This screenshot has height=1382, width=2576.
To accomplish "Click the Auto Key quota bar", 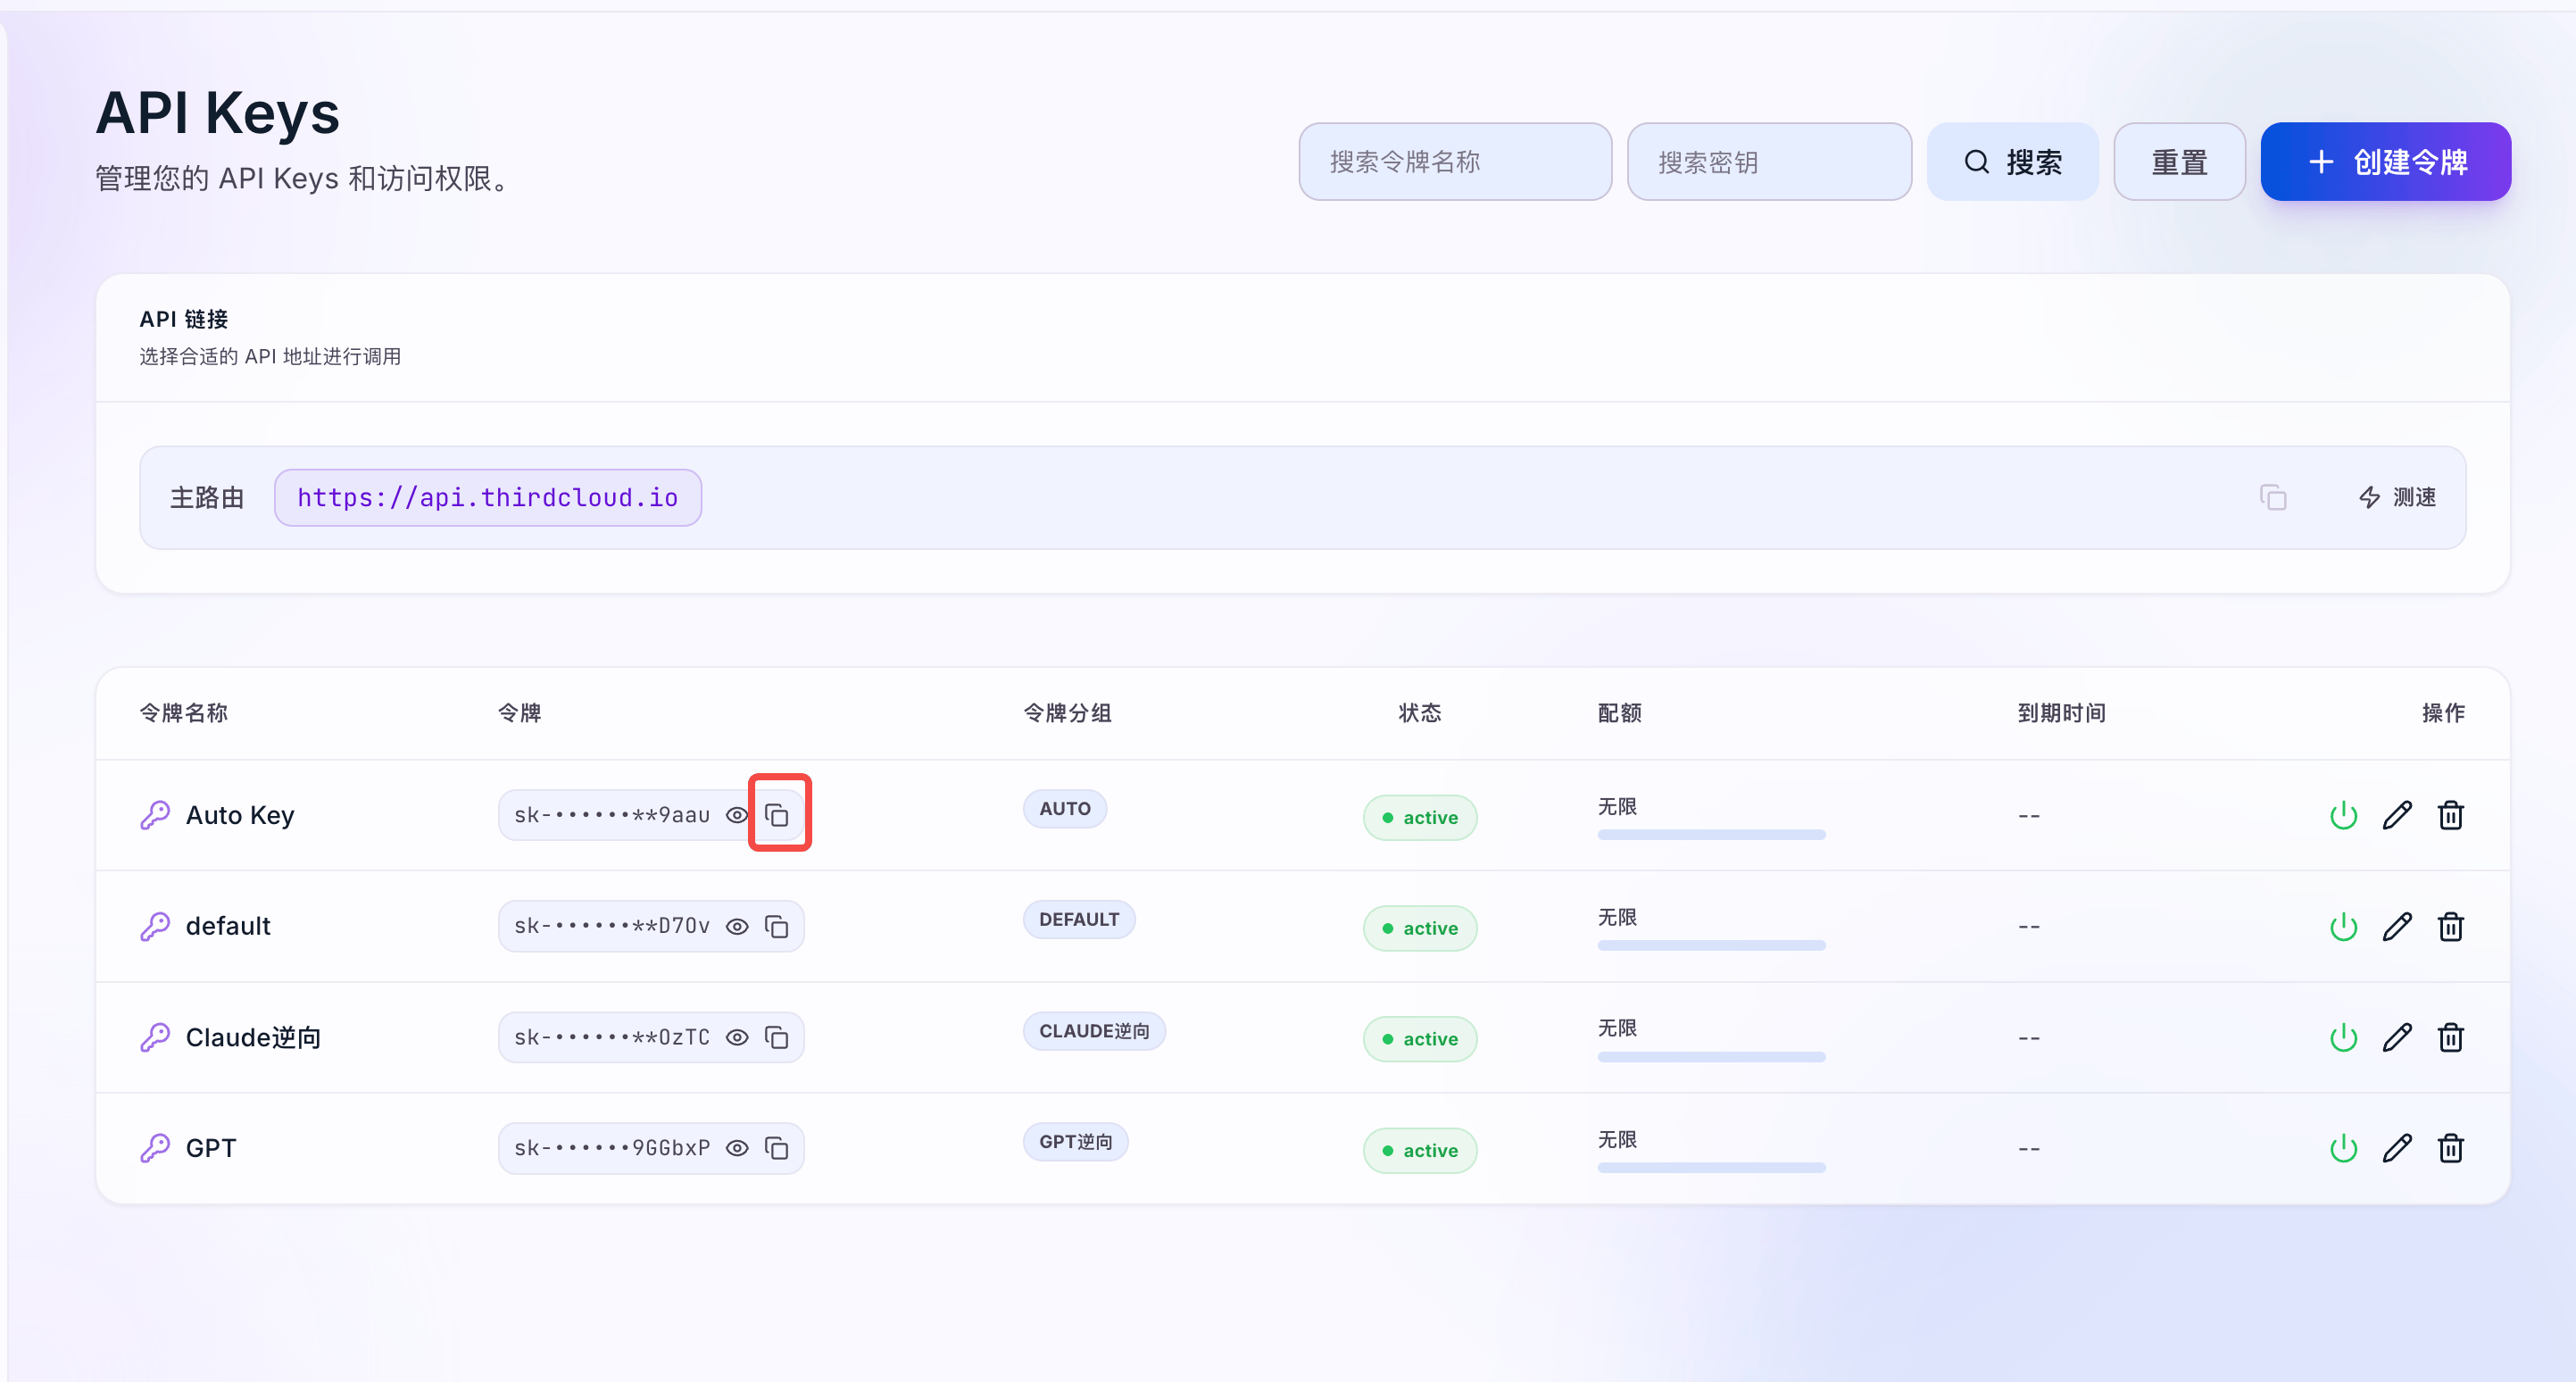I will point(1711,834).
